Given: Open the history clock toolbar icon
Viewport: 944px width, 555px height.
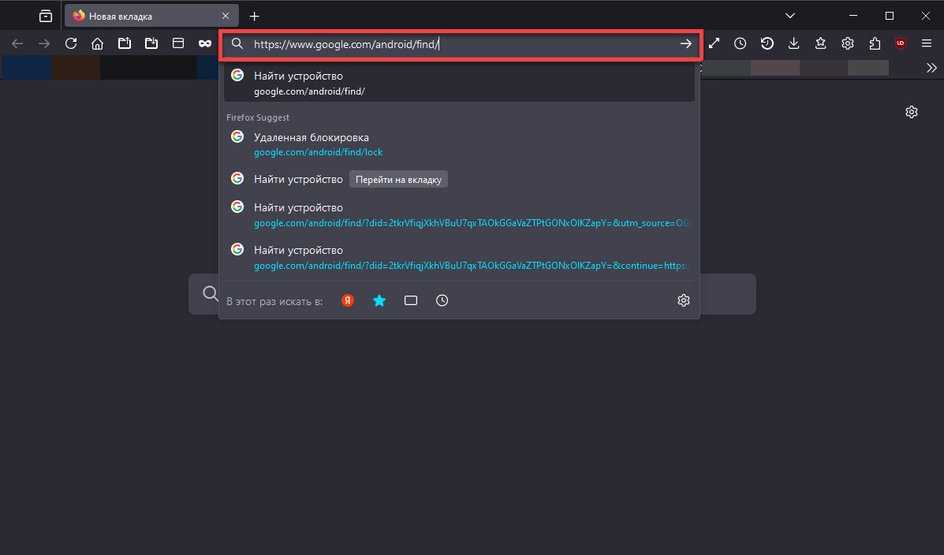Looking at the screenshot, I should [740, 43].
